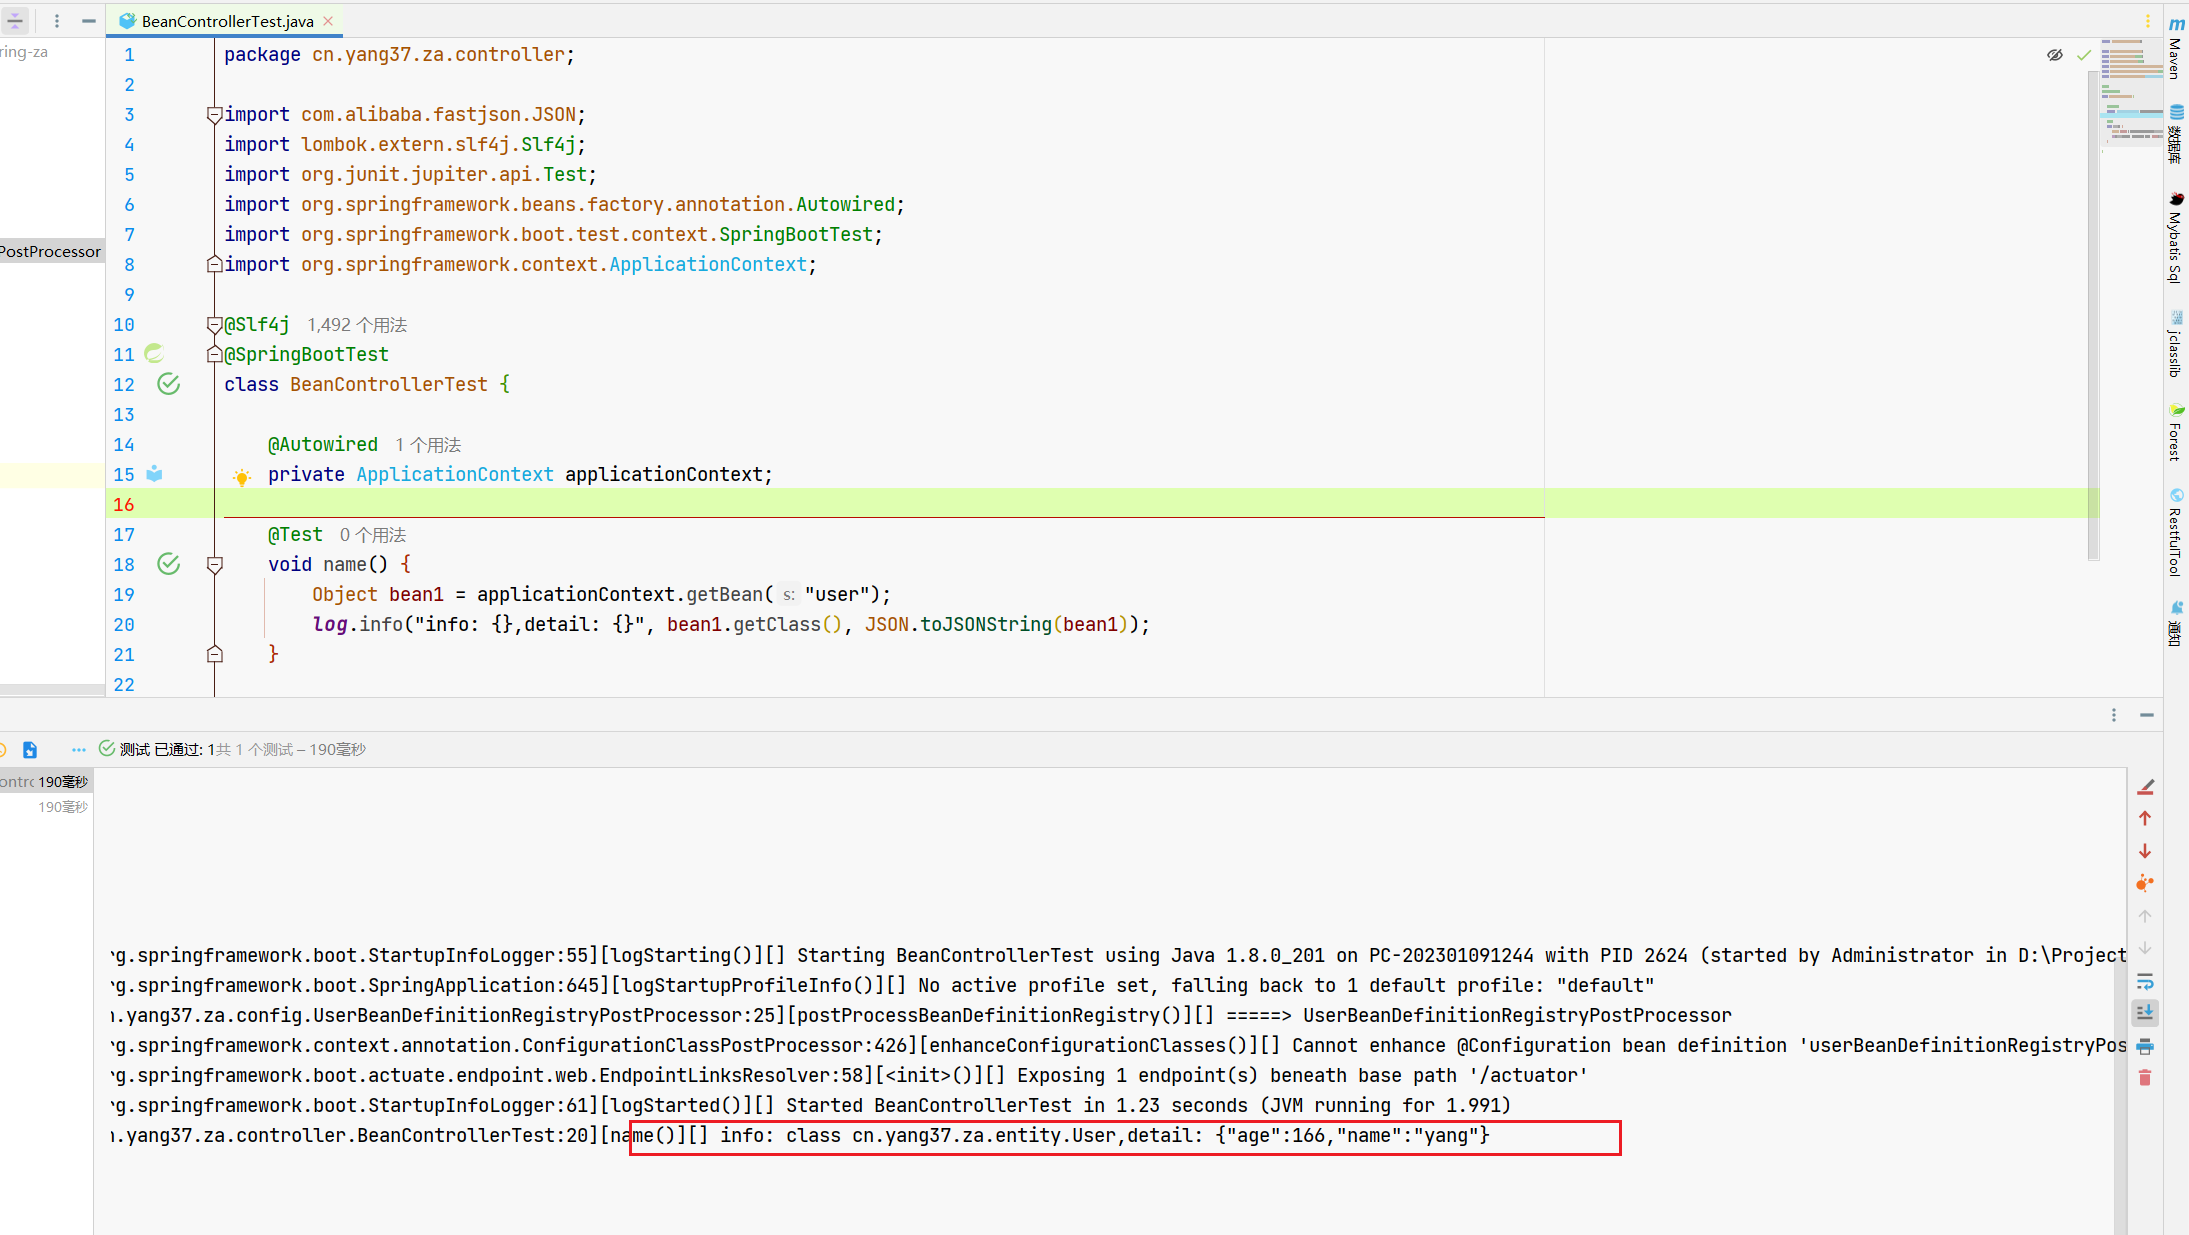The width and height of the screenshot is (2189, 1235).
Task: Close the BeanControllerTest.java tab
Action: [x=329, y=21]
